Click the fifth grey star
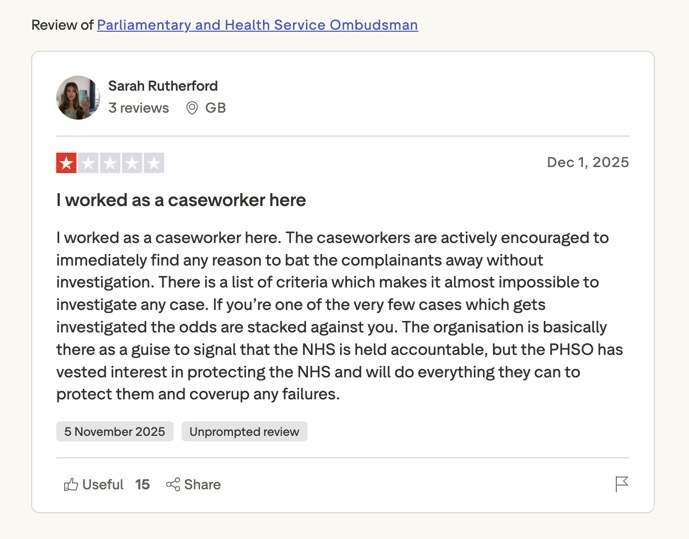689x539 pixels. click(153, 163)
